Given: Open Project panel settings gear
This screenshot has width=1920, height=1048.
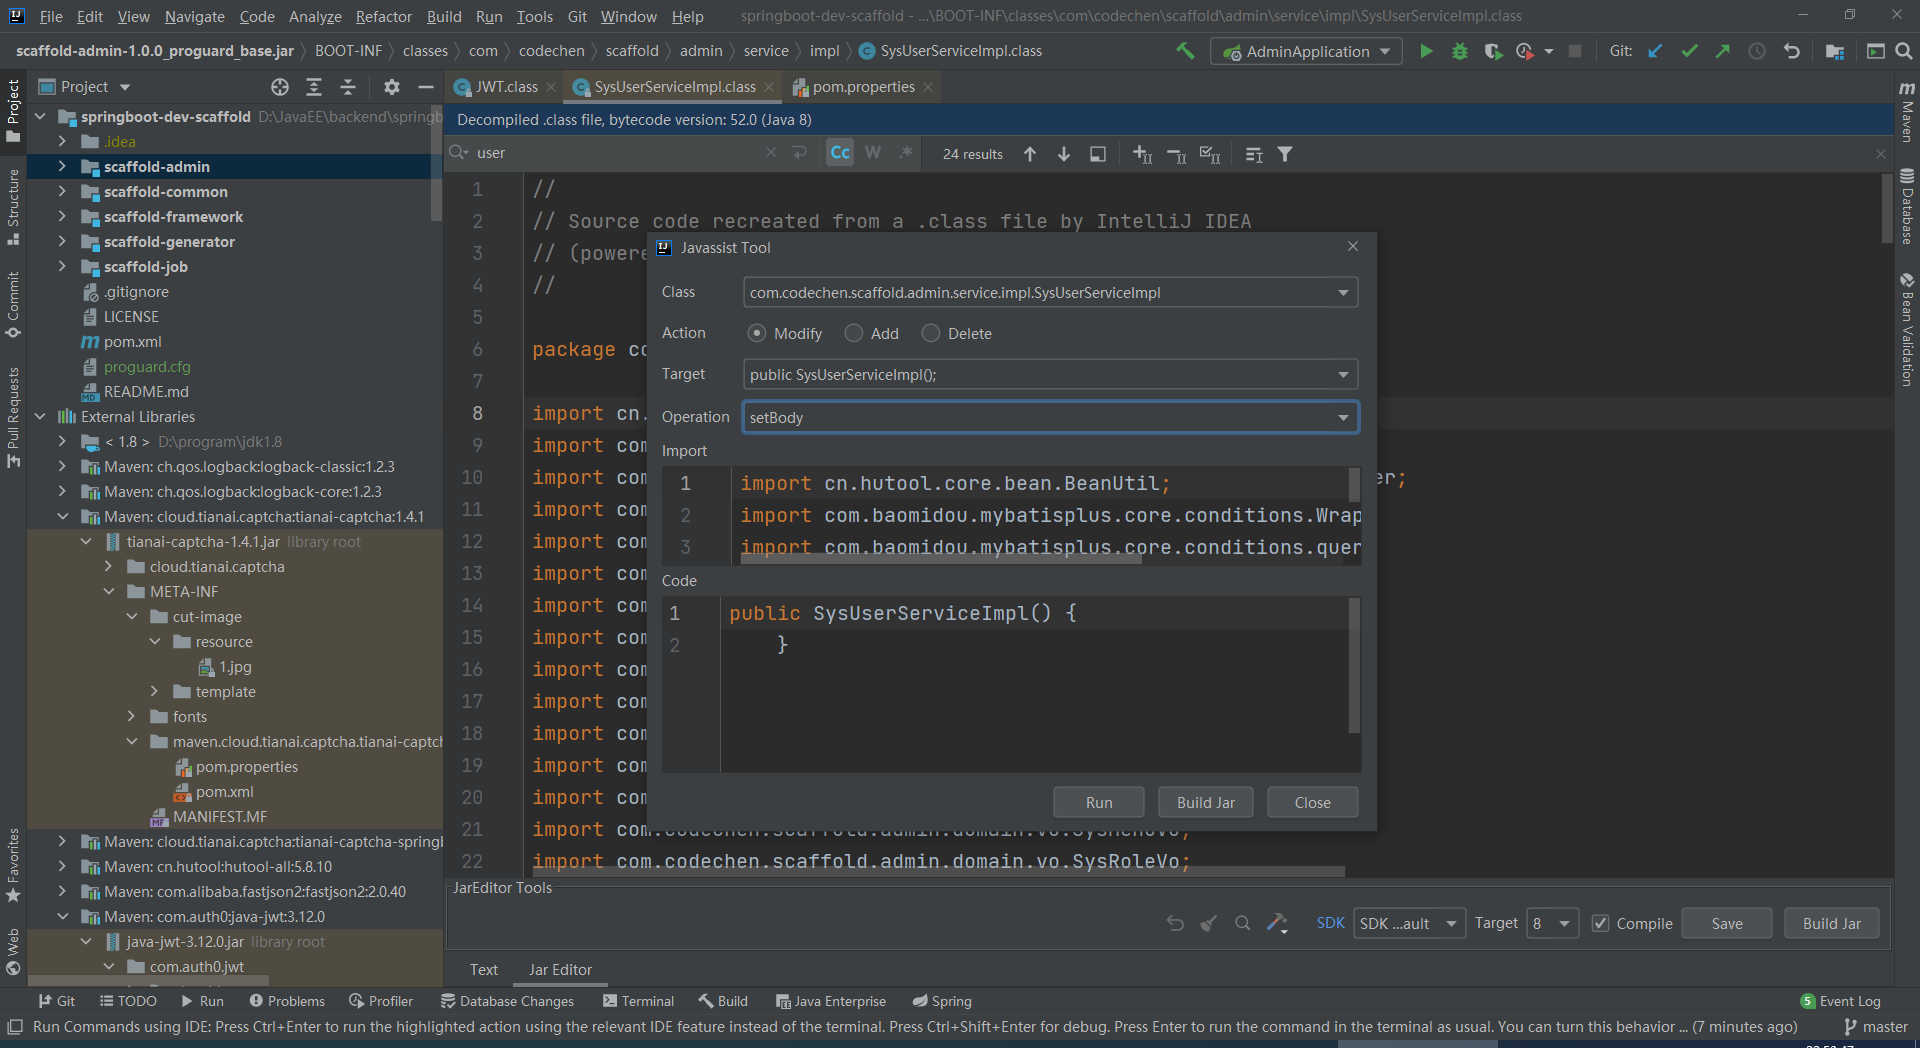Looking at the screenshot, I should point(392,87).
